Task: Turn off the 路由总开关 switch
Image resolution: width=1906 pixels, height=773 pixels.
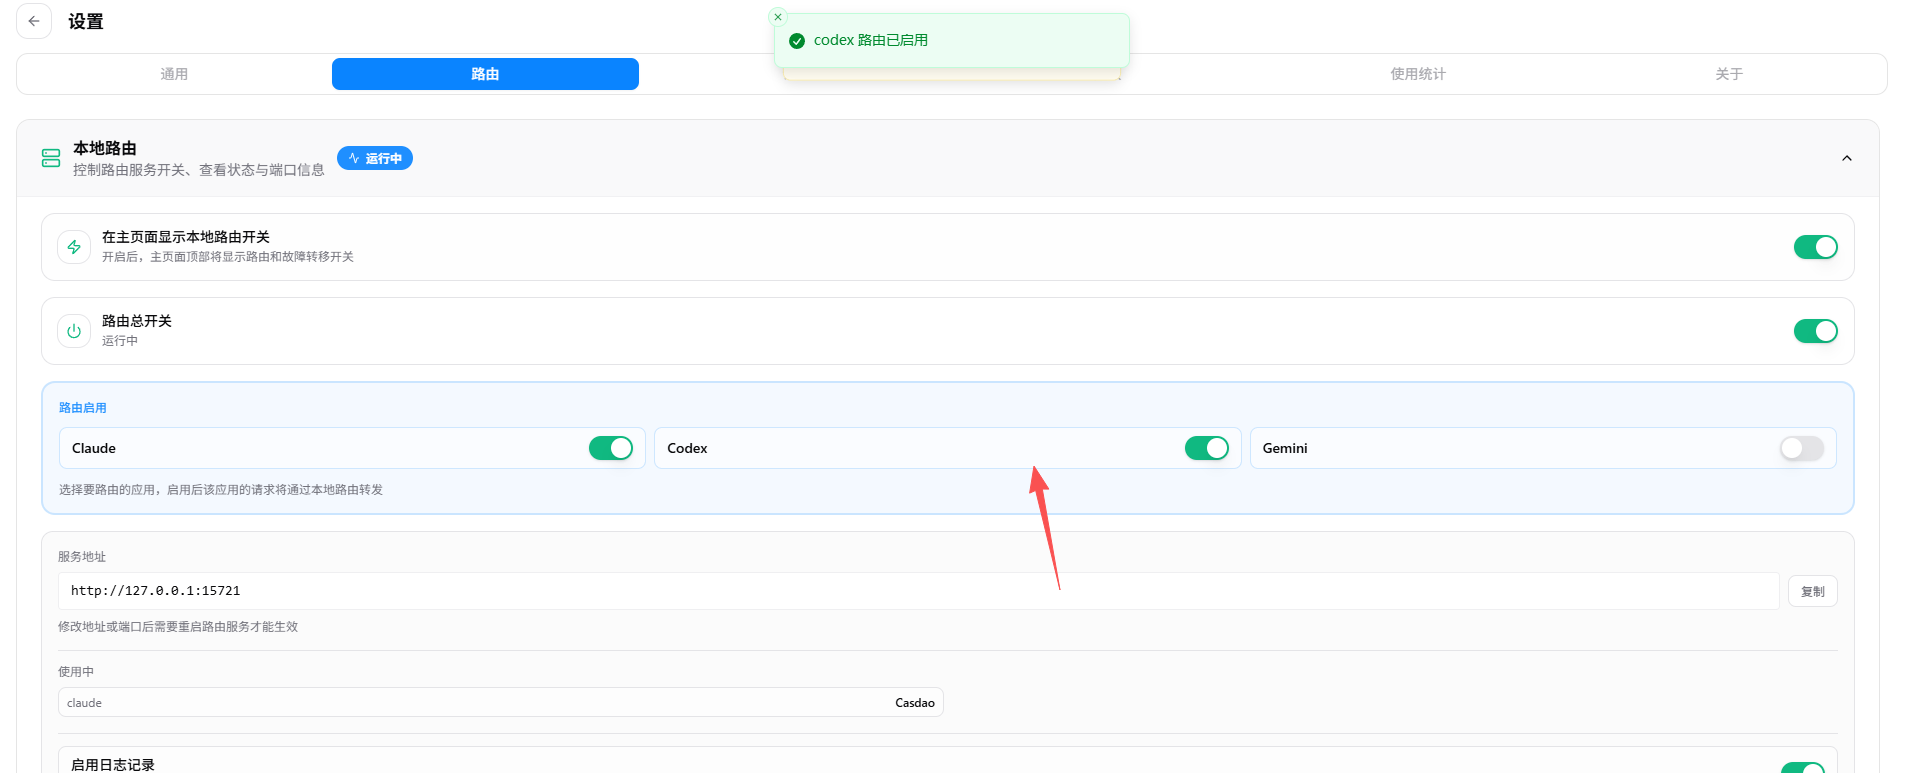Action: point(1815,331)
